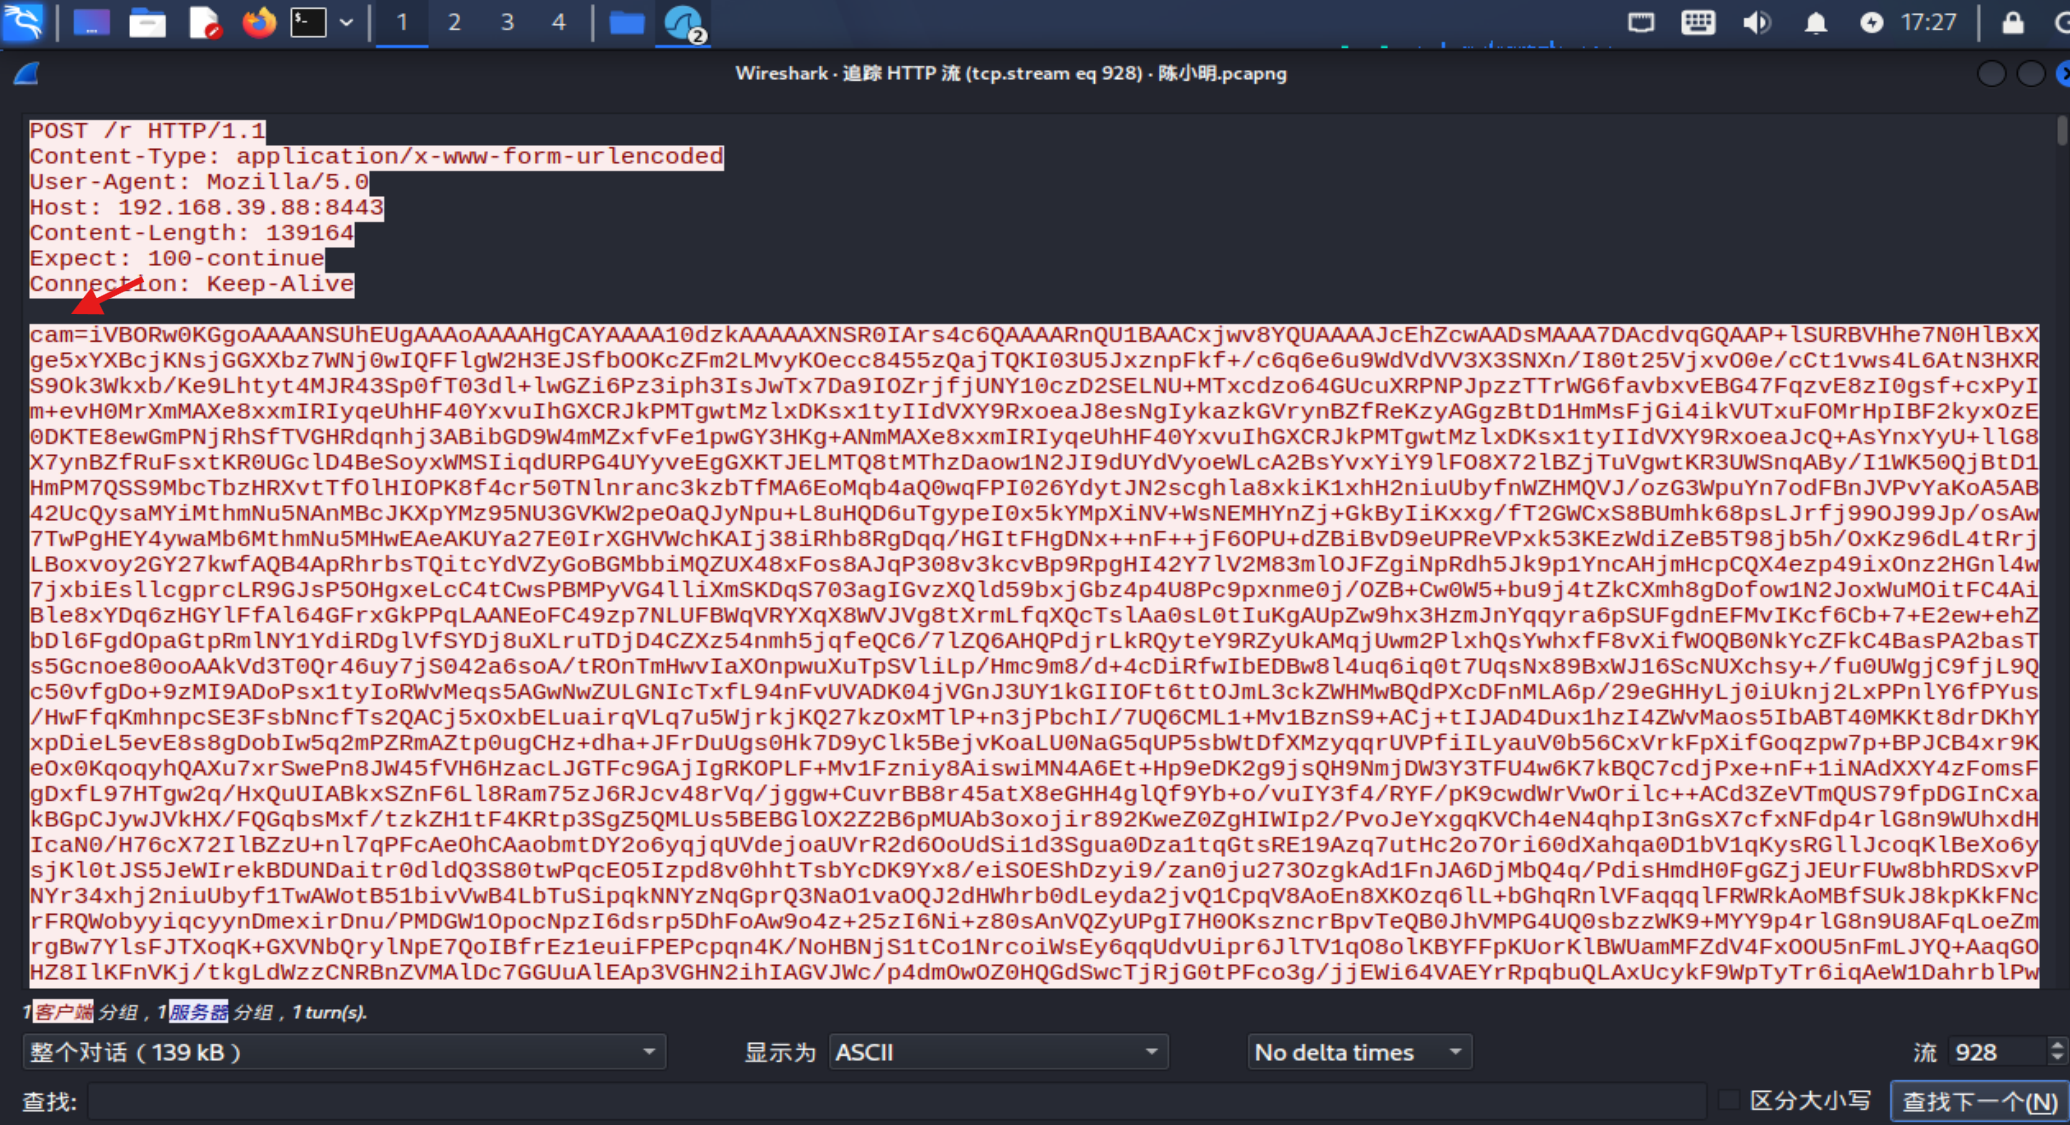2070x1125 pixels.
Task: Open the Kali Linux applications menu
Action: (x=23, y=22)
